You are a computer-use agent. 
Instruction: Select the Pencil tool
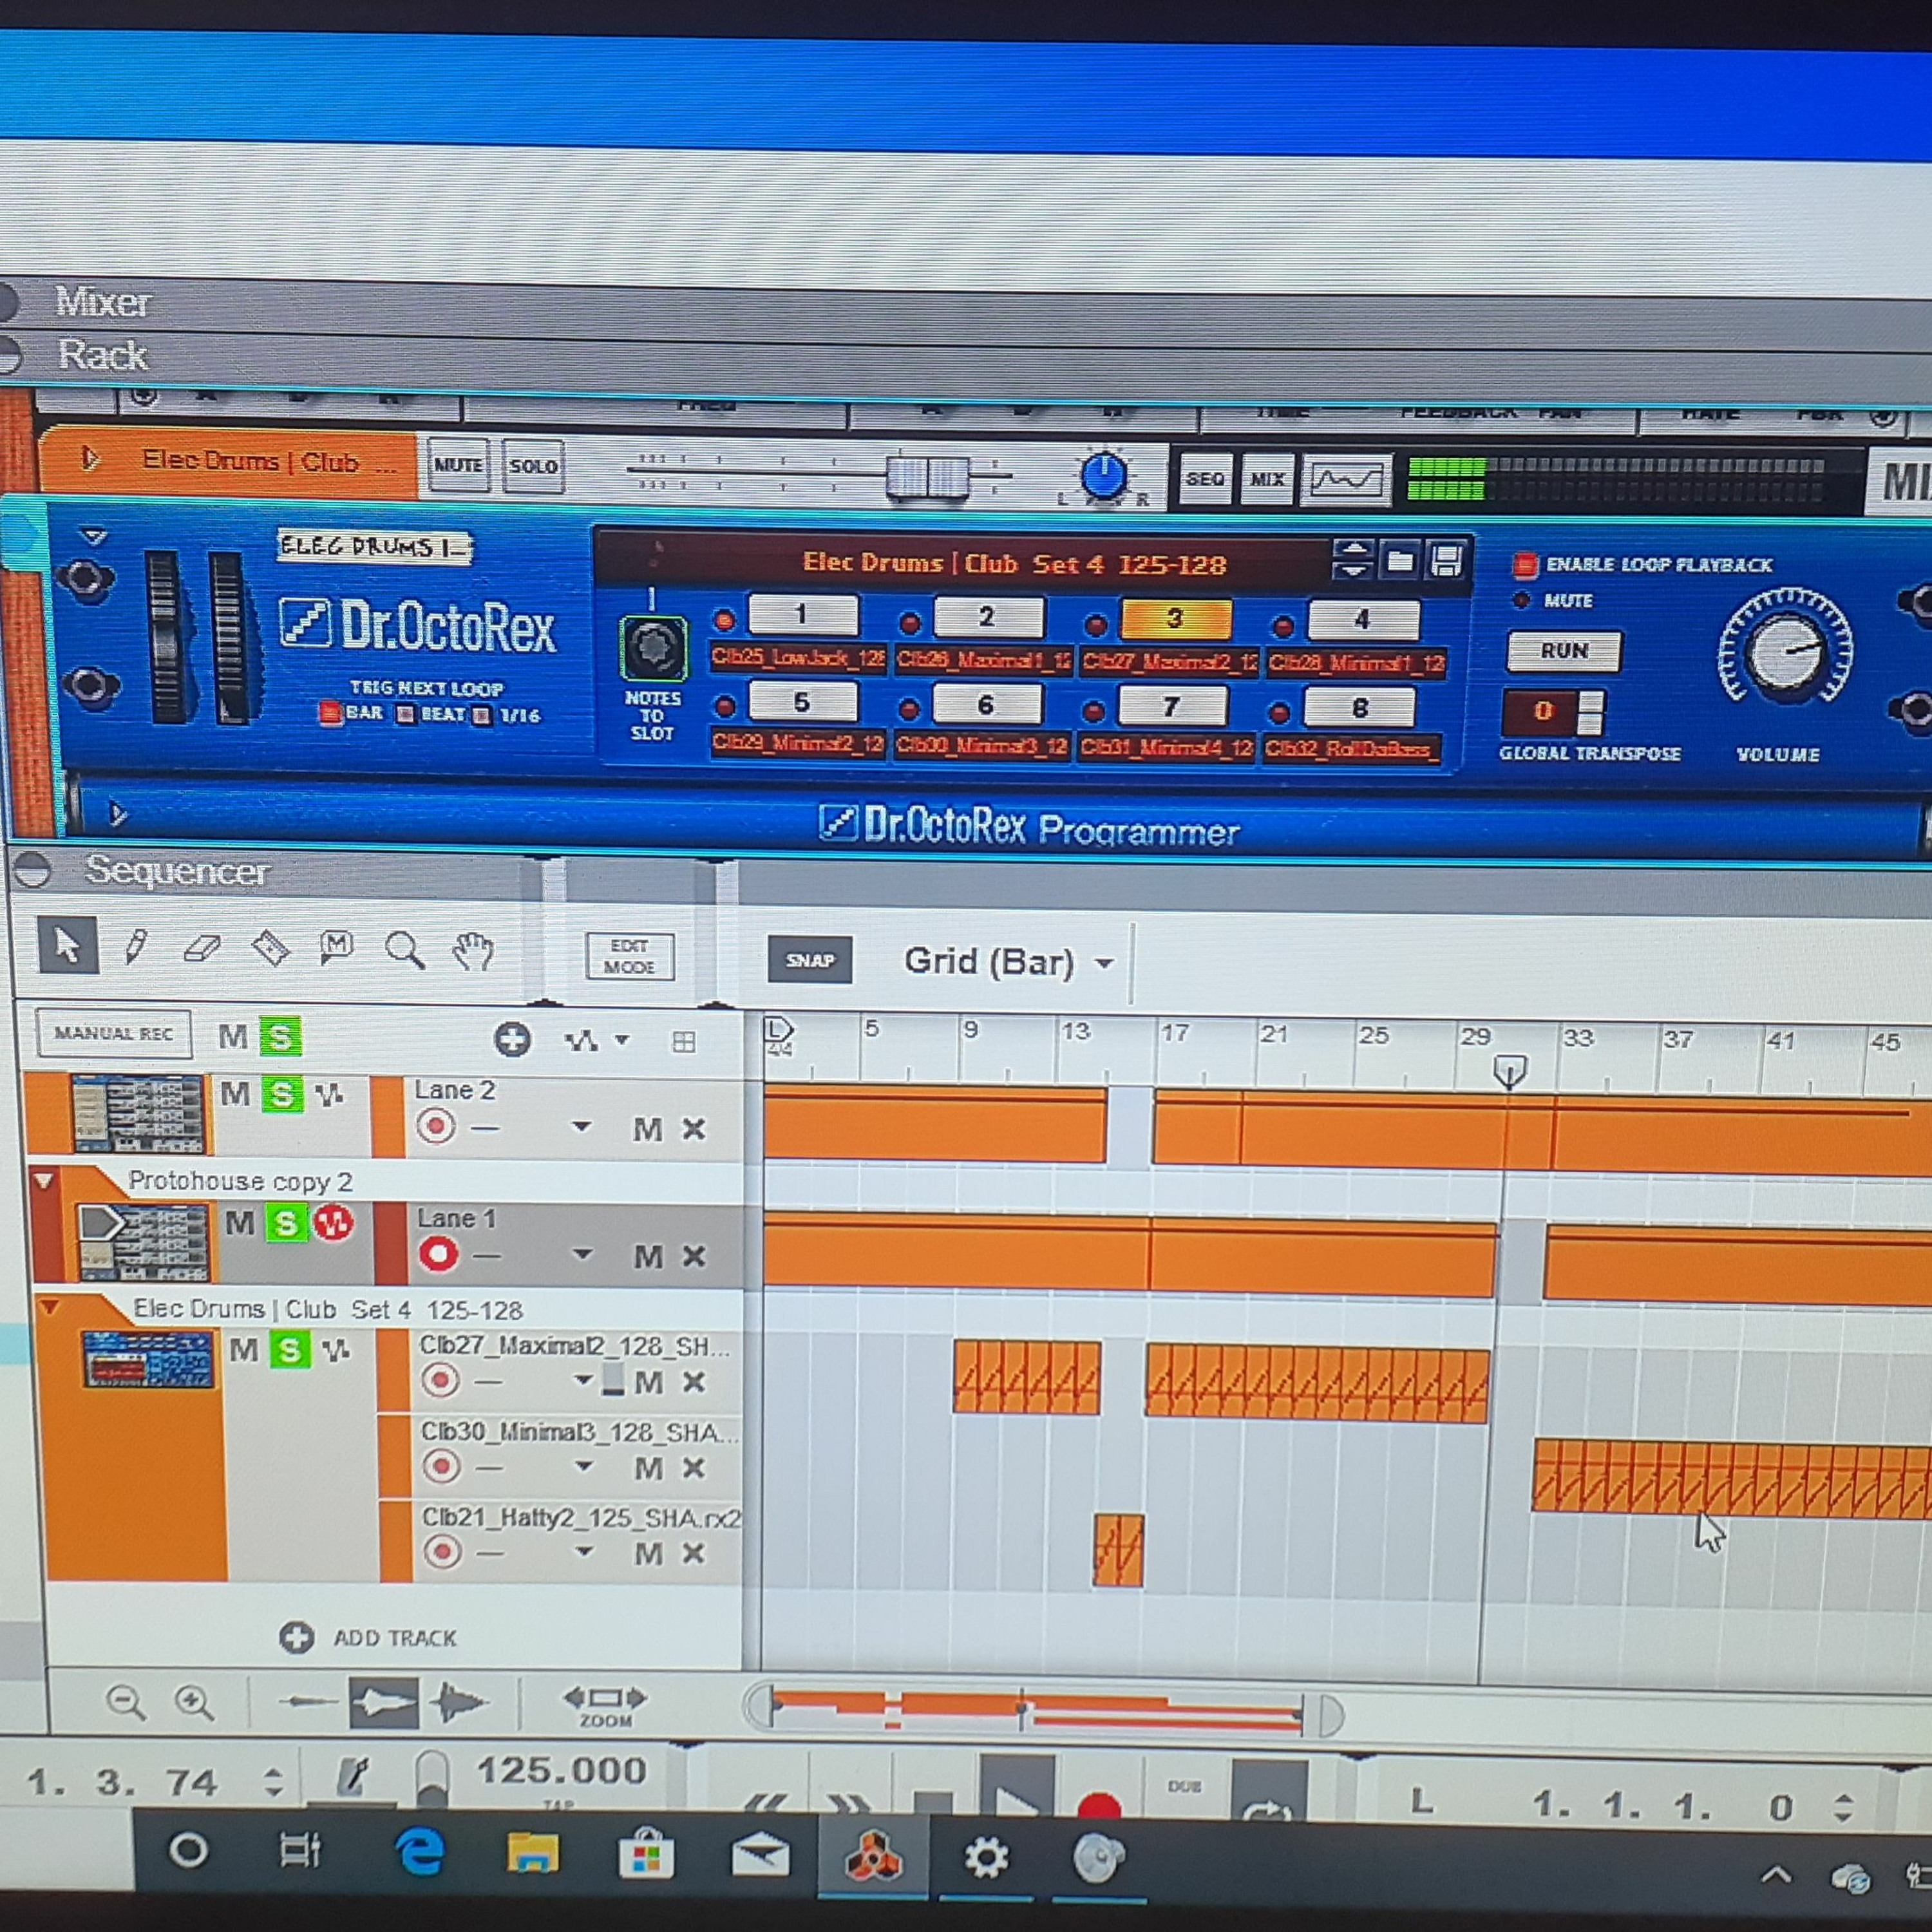coord(136,946)
